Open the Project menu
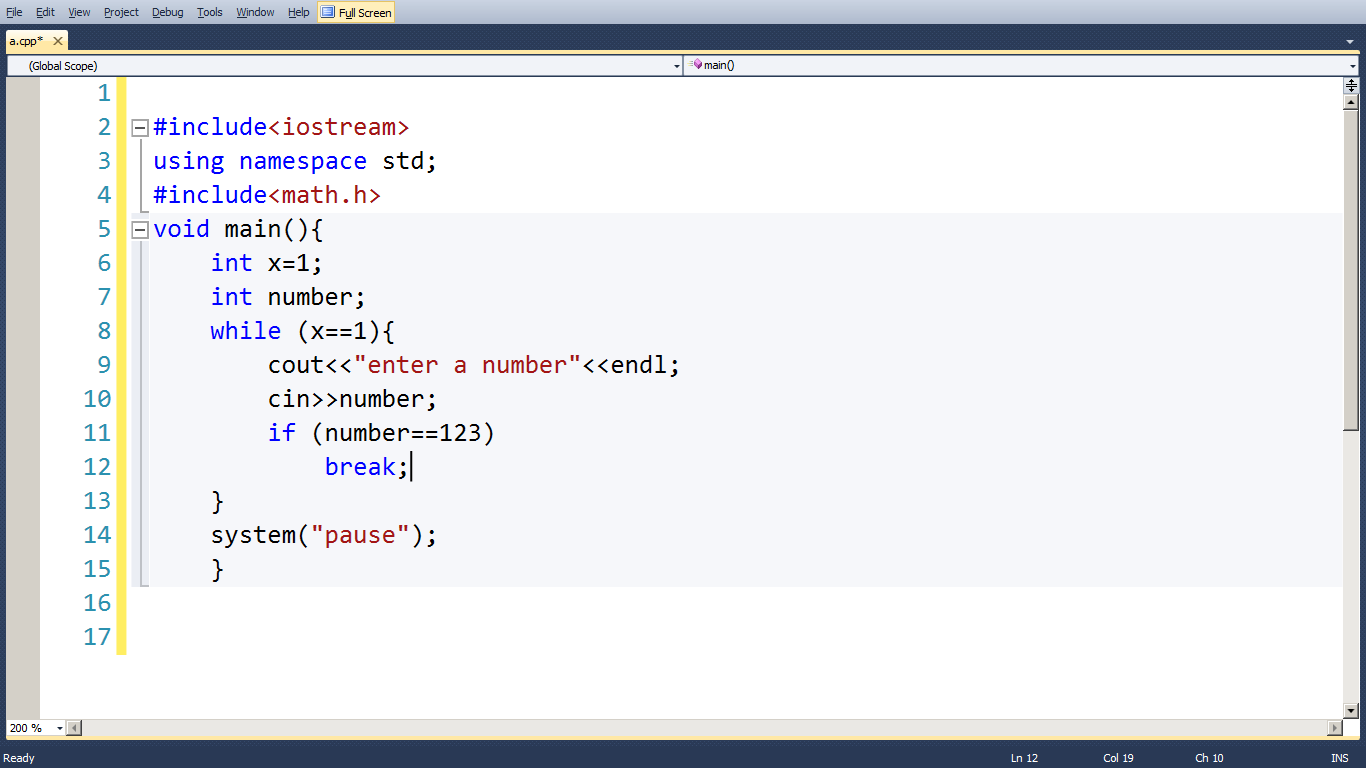1366x768 pixels. 121,12
